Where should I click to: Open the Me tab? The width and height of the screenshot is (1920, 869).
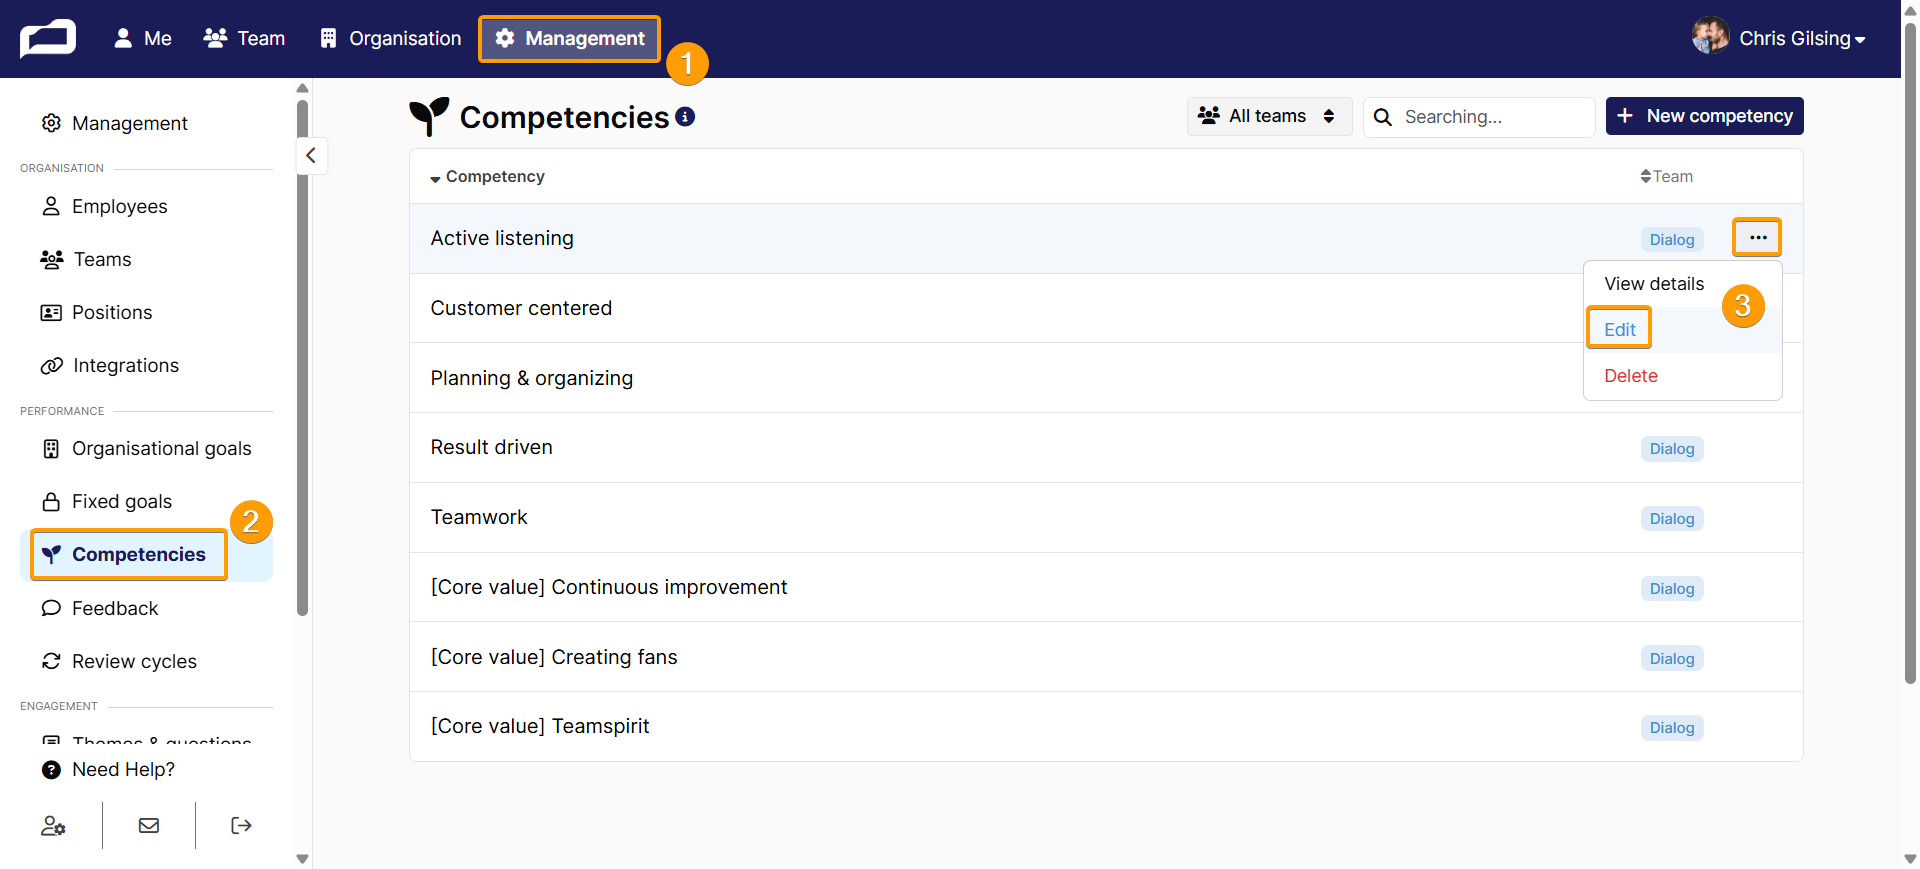[143, 38]
